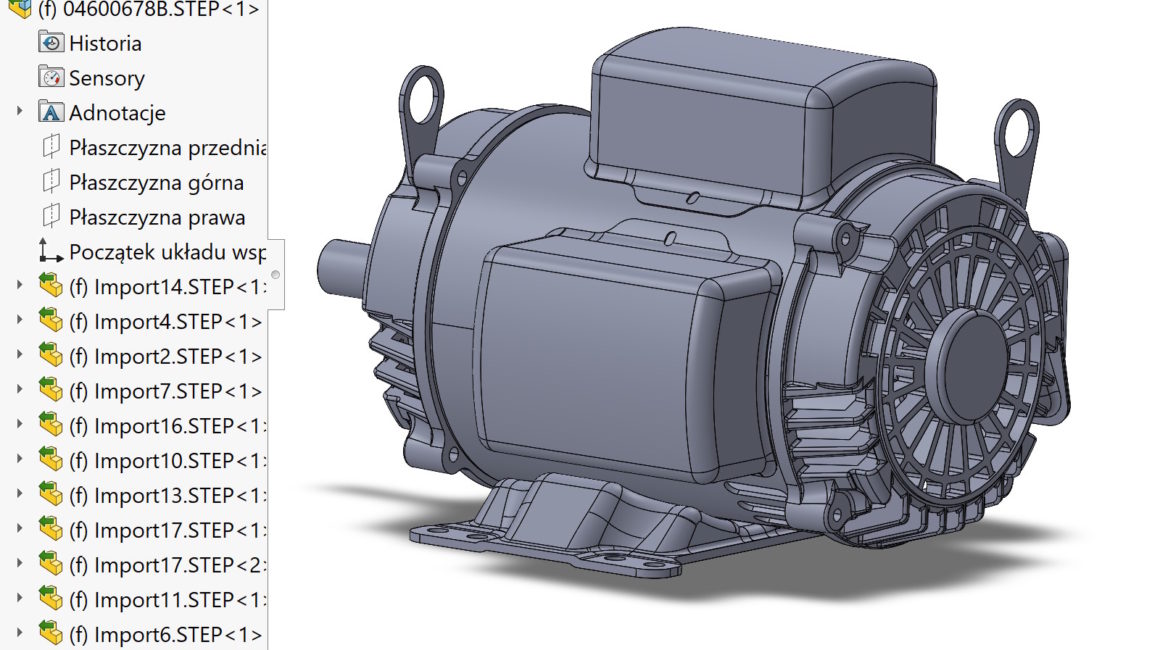Click the Import6.STEP component icon
This screenshot has height=650, width=1160.
click(x=50, y=634)
